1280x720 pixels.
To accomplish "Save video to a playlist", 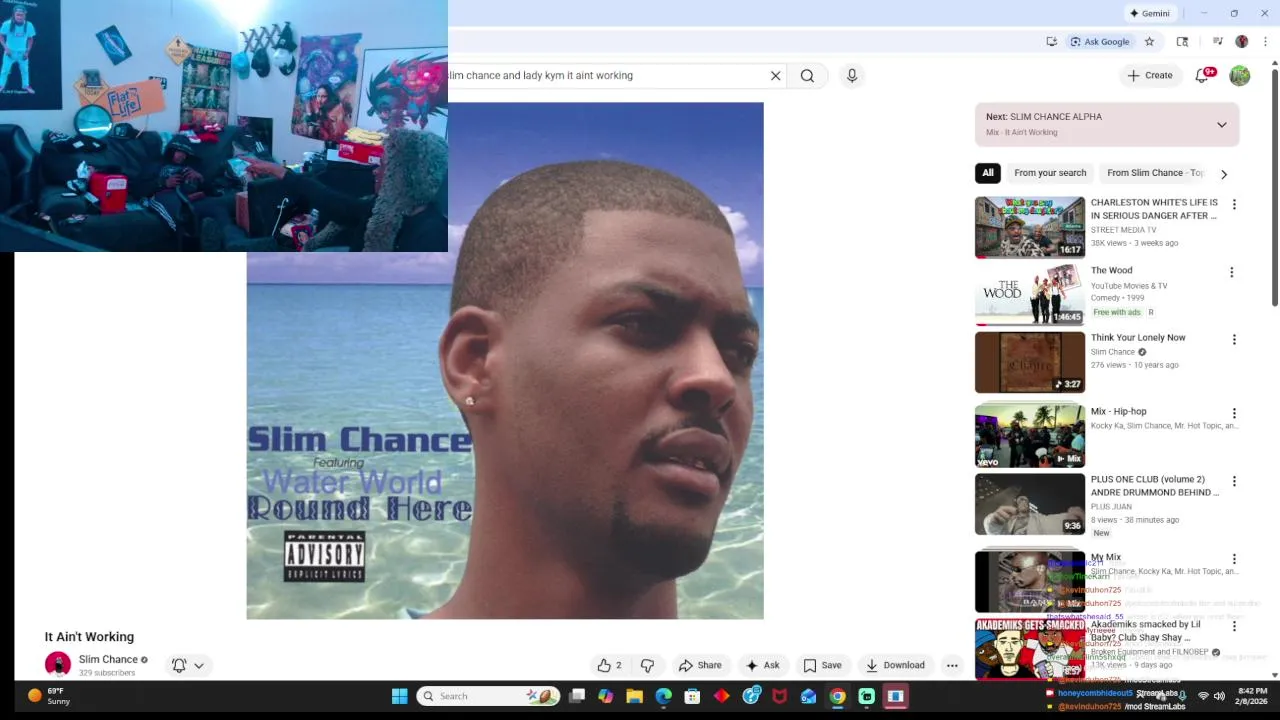I will pos(822,665).
